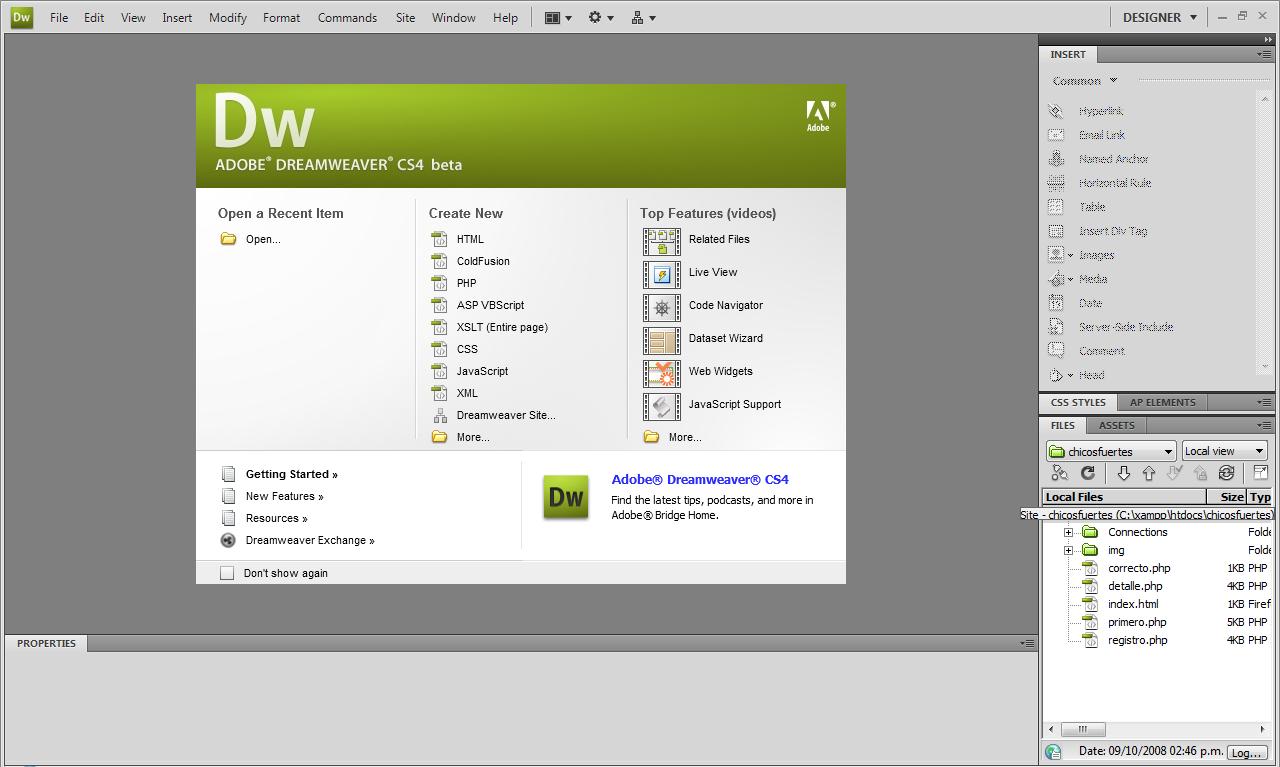
Task: Click the Files panel horizontal scrollbar thumb
Action: click(1082, 729)
